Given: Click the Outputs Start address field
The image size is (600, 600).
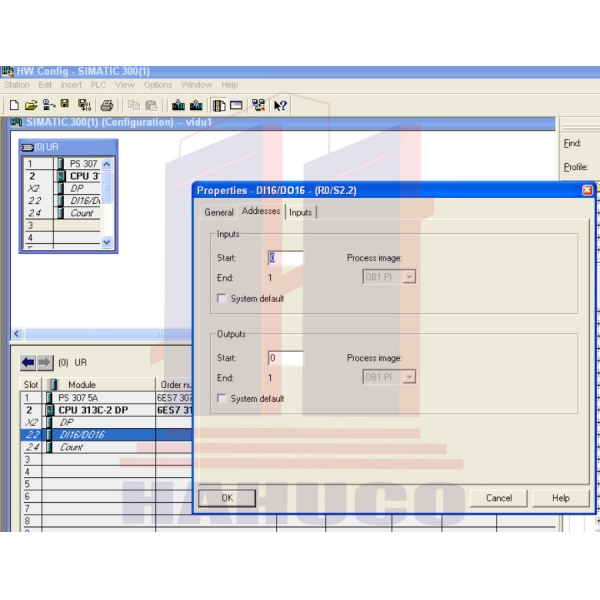Looking at the screenshot, I should point(285,358).
